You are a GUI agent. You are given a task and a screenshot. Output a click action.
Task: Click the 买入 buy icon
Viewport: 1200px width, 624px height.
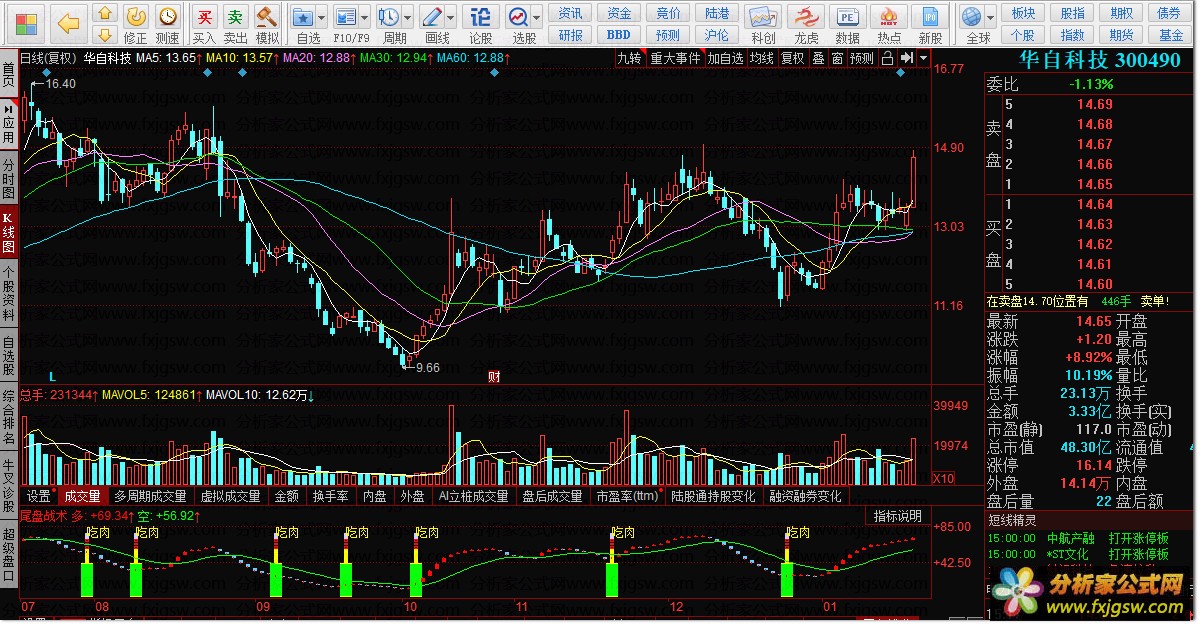click(204, 24)
